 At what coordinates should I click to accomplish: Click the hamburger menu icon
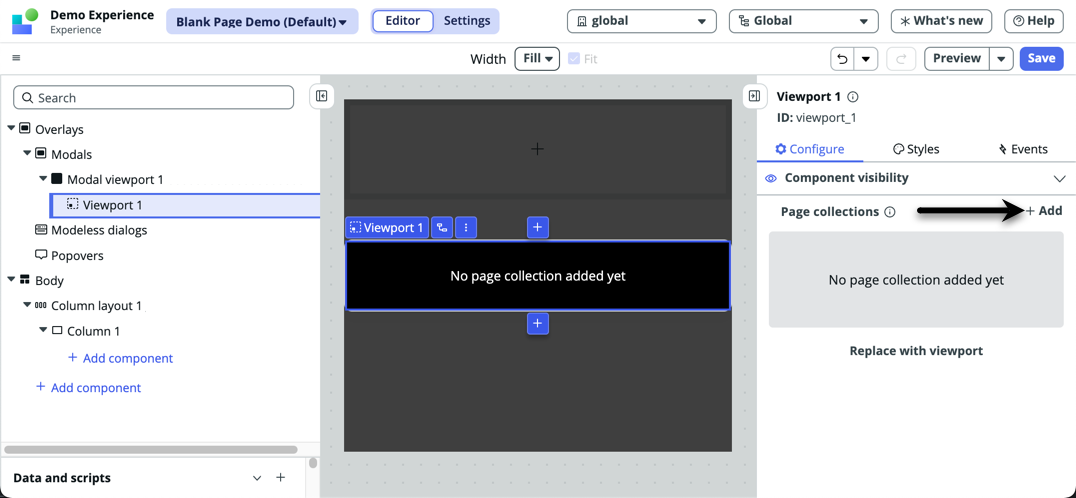tap(16, 58)
